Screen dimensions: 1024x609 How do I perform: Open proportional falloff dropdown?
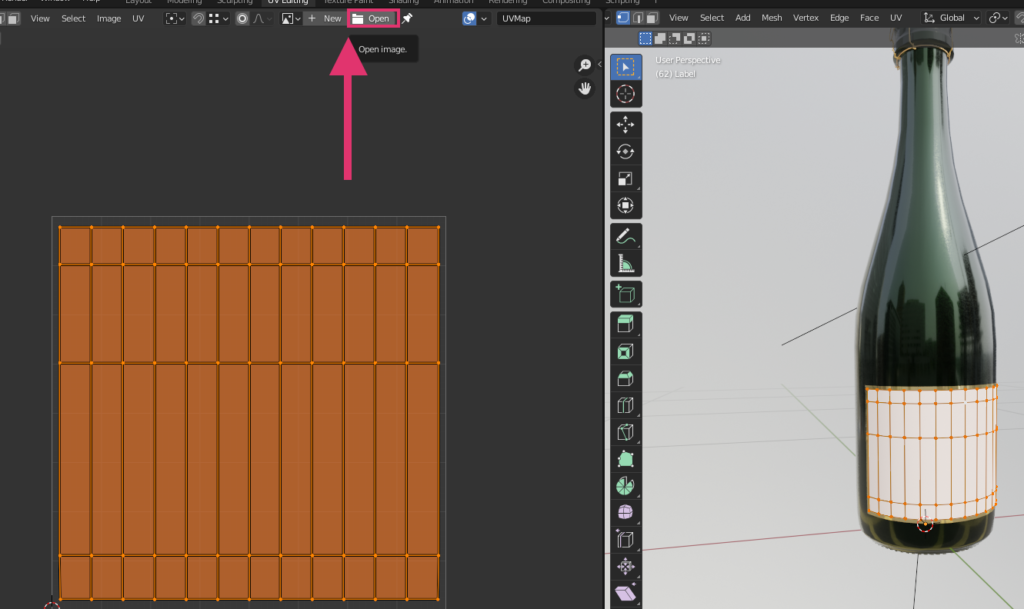(x=263, y=18)
